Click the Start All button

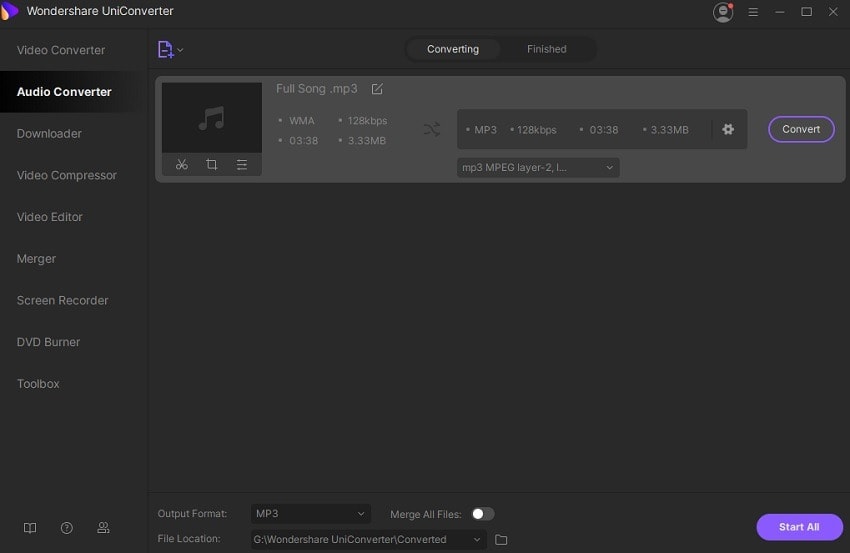[x=799, y=527]
